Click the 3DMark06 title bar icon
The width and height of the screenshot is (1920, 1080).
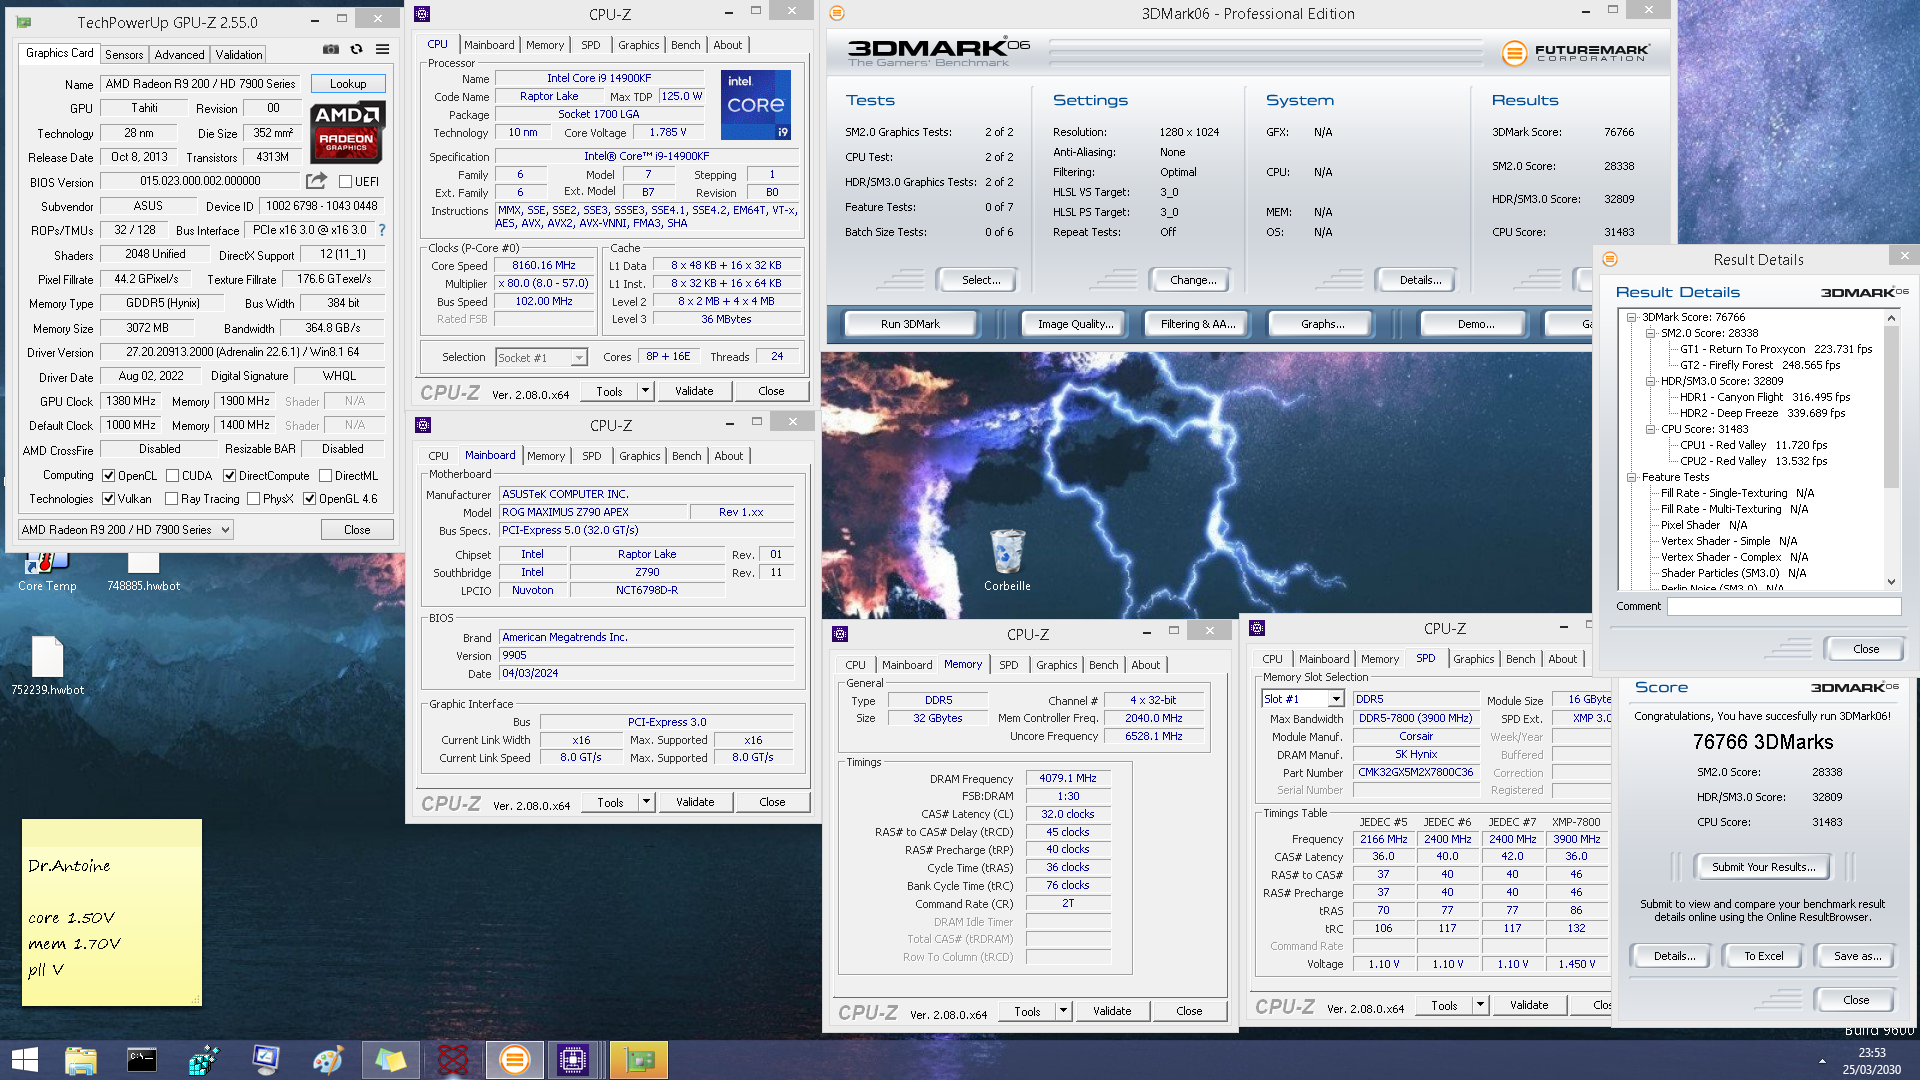click(x=837, y=13)
